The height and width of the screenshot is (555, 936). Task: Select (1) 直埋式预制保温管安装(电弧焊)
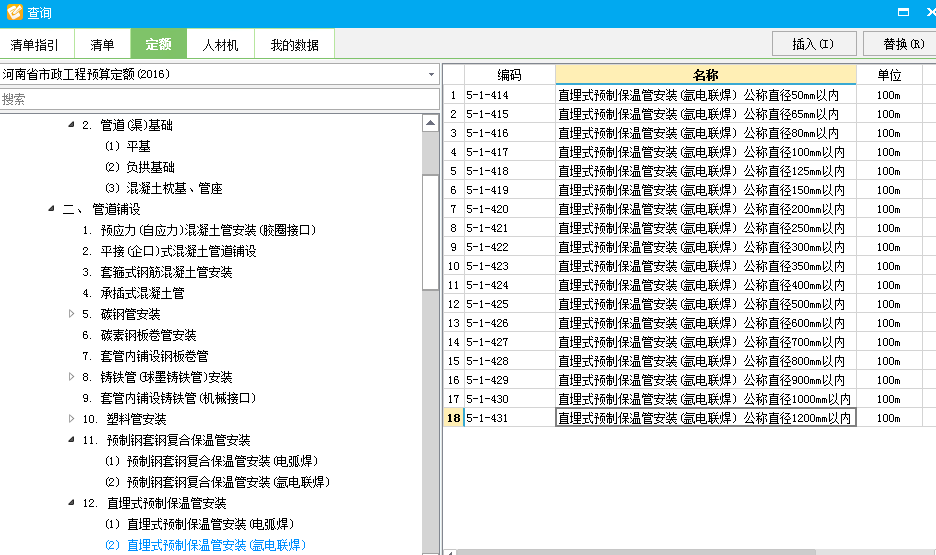199,524
